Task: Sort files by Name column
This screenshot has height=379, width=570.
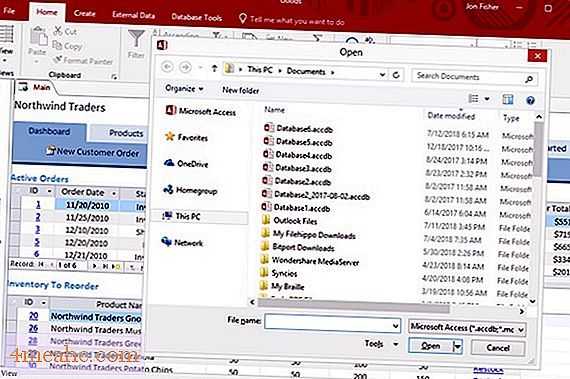Action: pos(275,109)
